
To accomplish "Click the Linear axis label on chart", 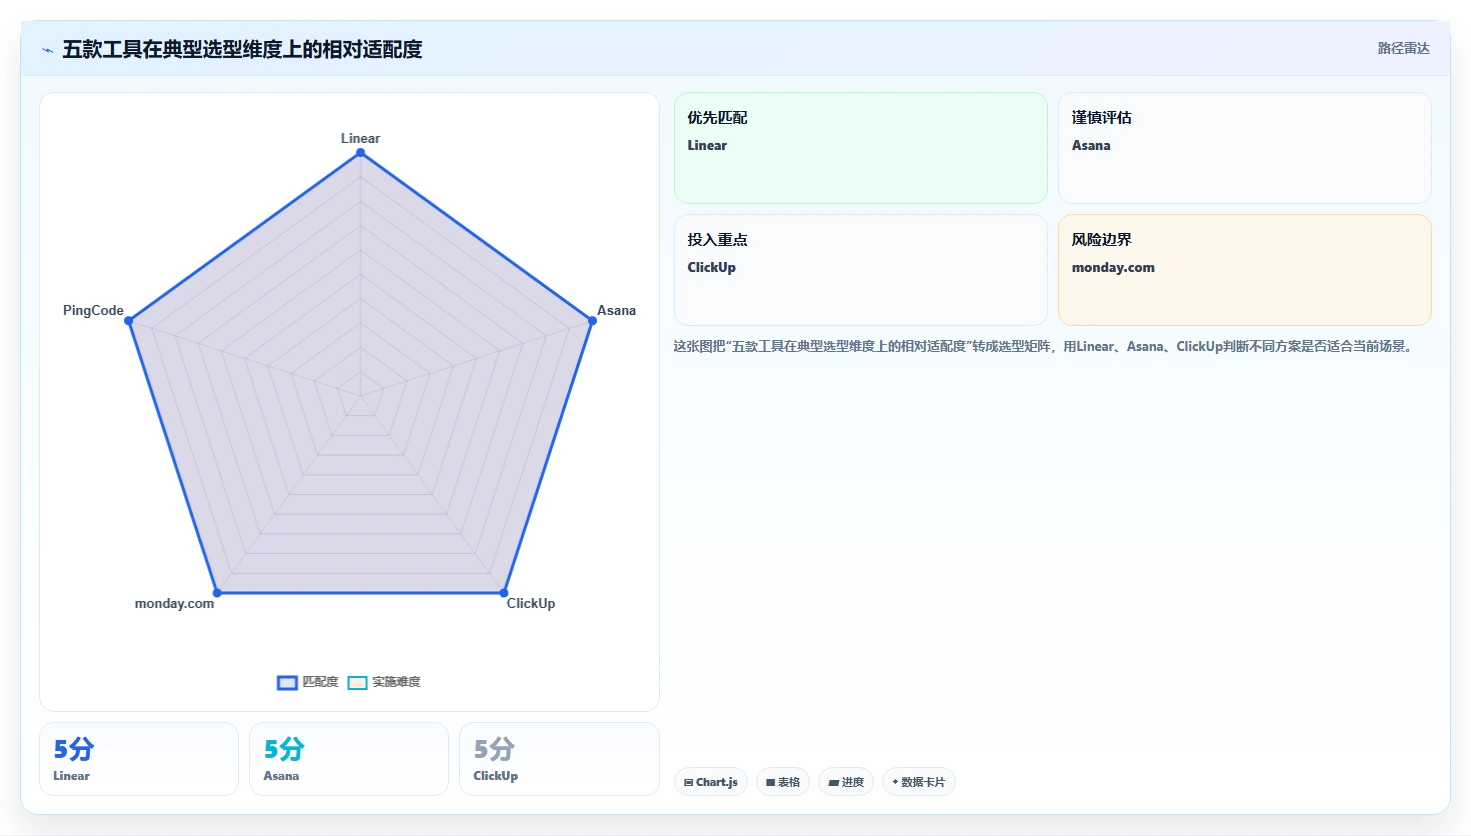I will pos(360,138).
